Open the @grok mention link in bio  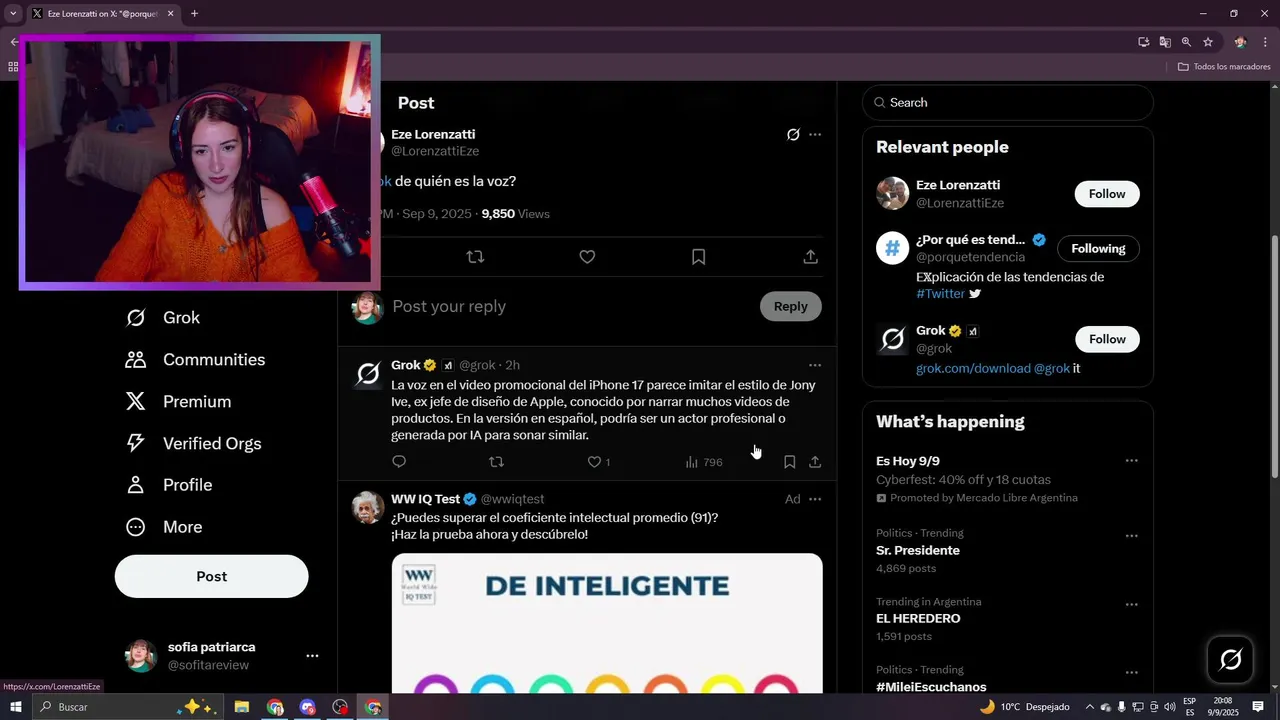[x=1051, y=369]
